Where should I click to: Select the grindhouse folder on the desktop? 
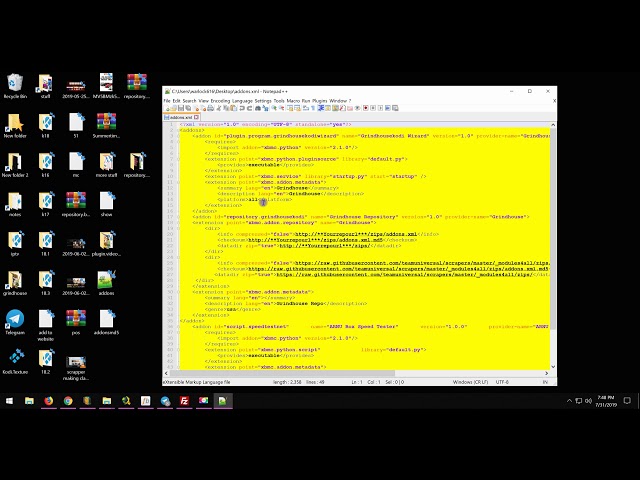(x=15, y=283)
